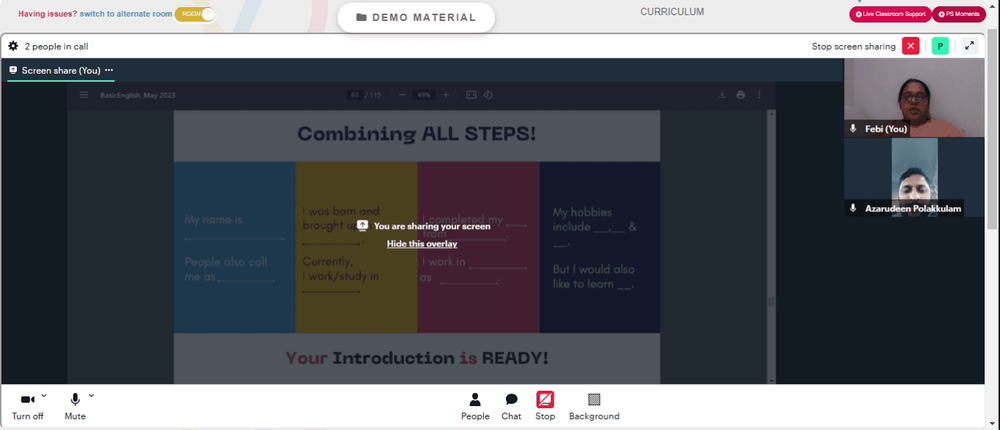Mute the microphone
This screenshot has width=1000, height=430.
click(75, 406)
